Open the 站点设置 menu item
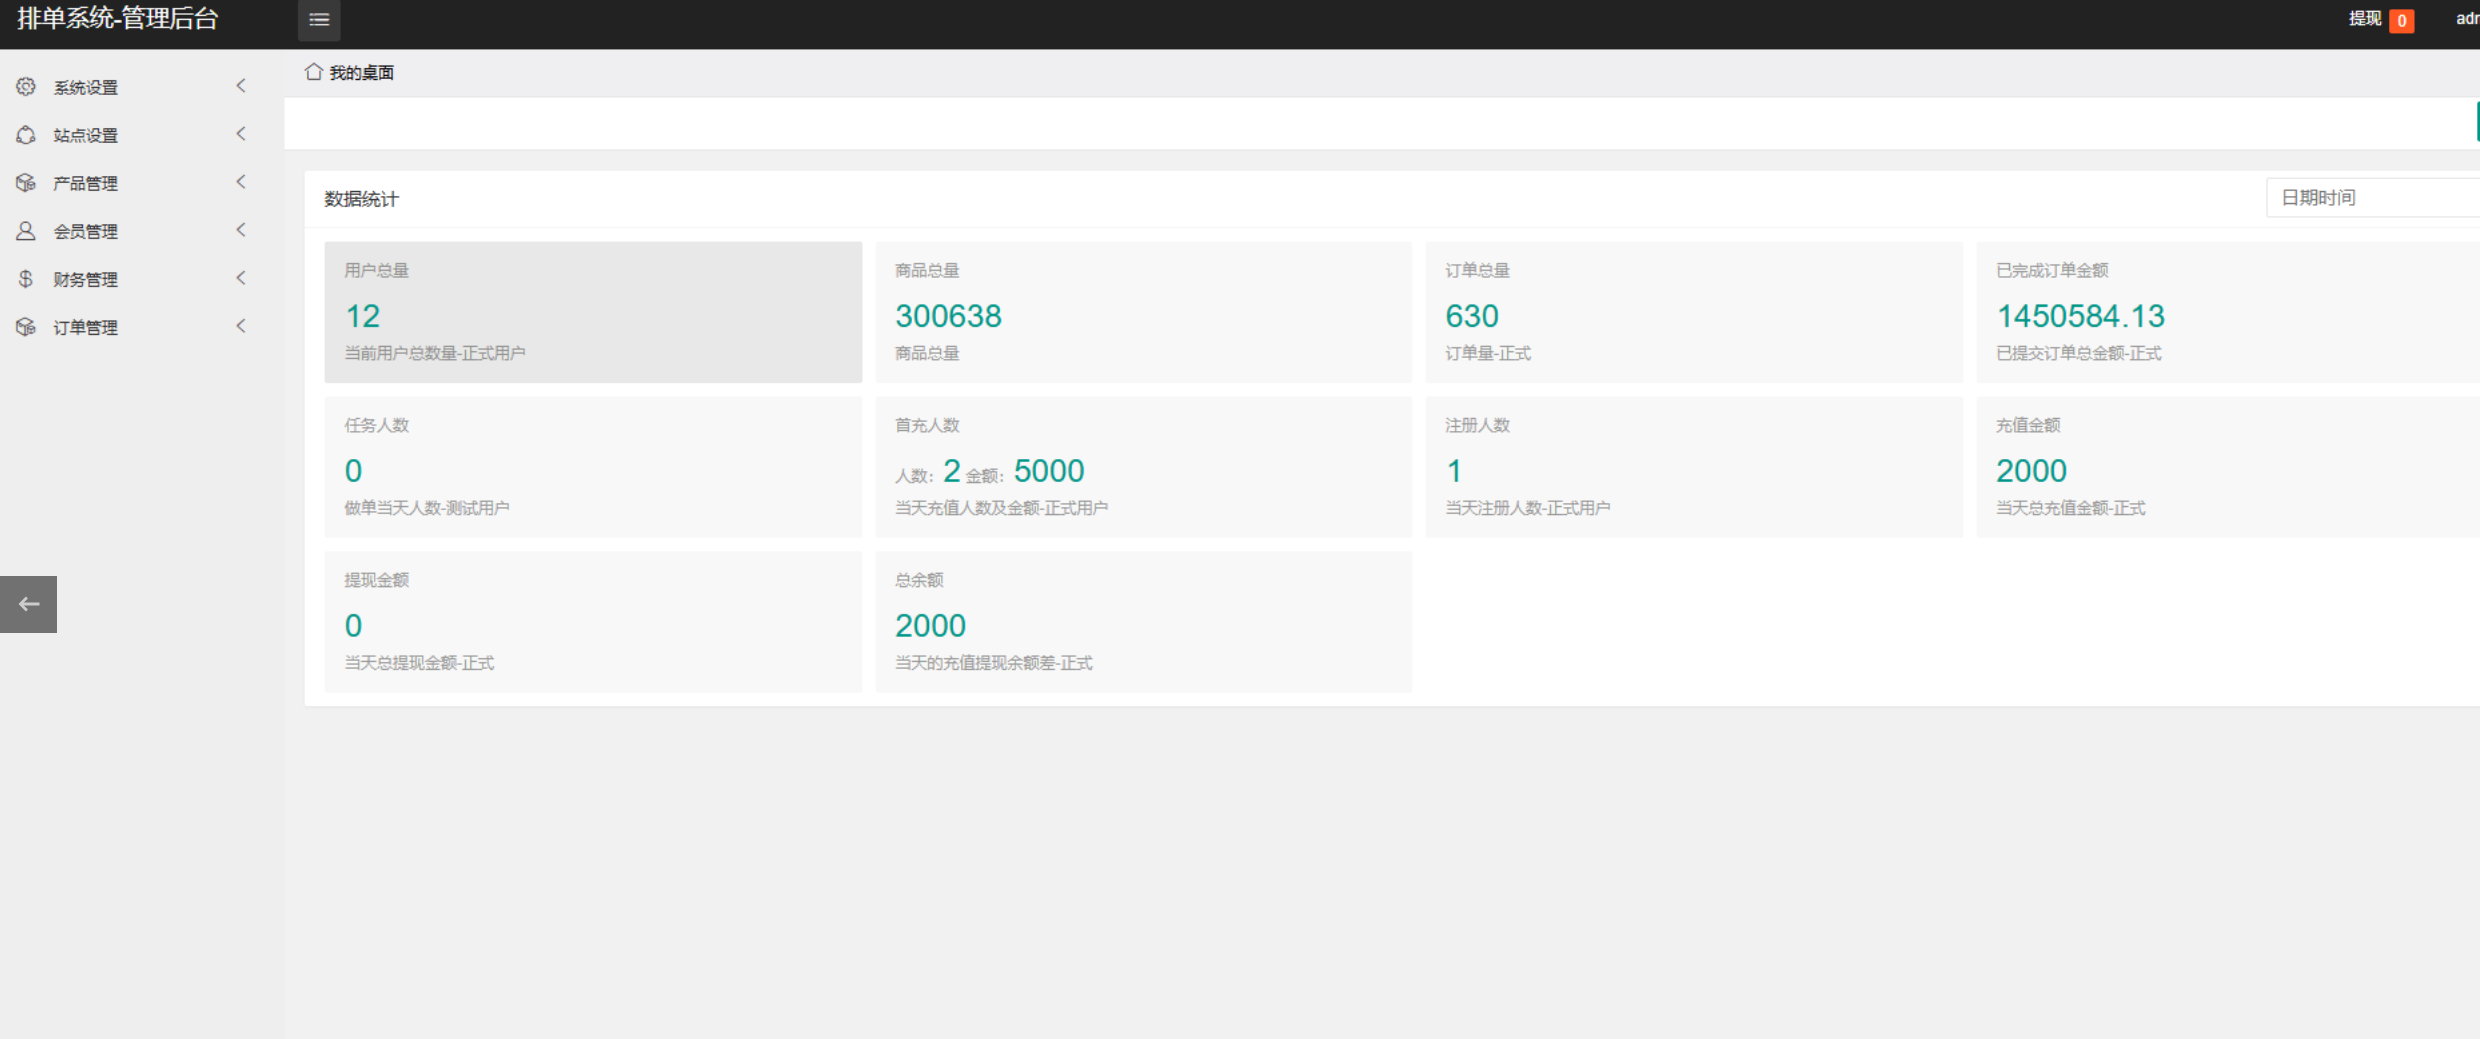The image size is (2480, 1039). (86, 136)
